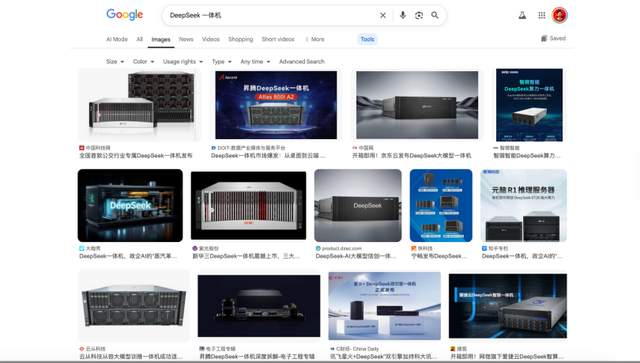Screen dimensions: 640x363
Task: Toggle the Tools button
Action: (367, 39)
